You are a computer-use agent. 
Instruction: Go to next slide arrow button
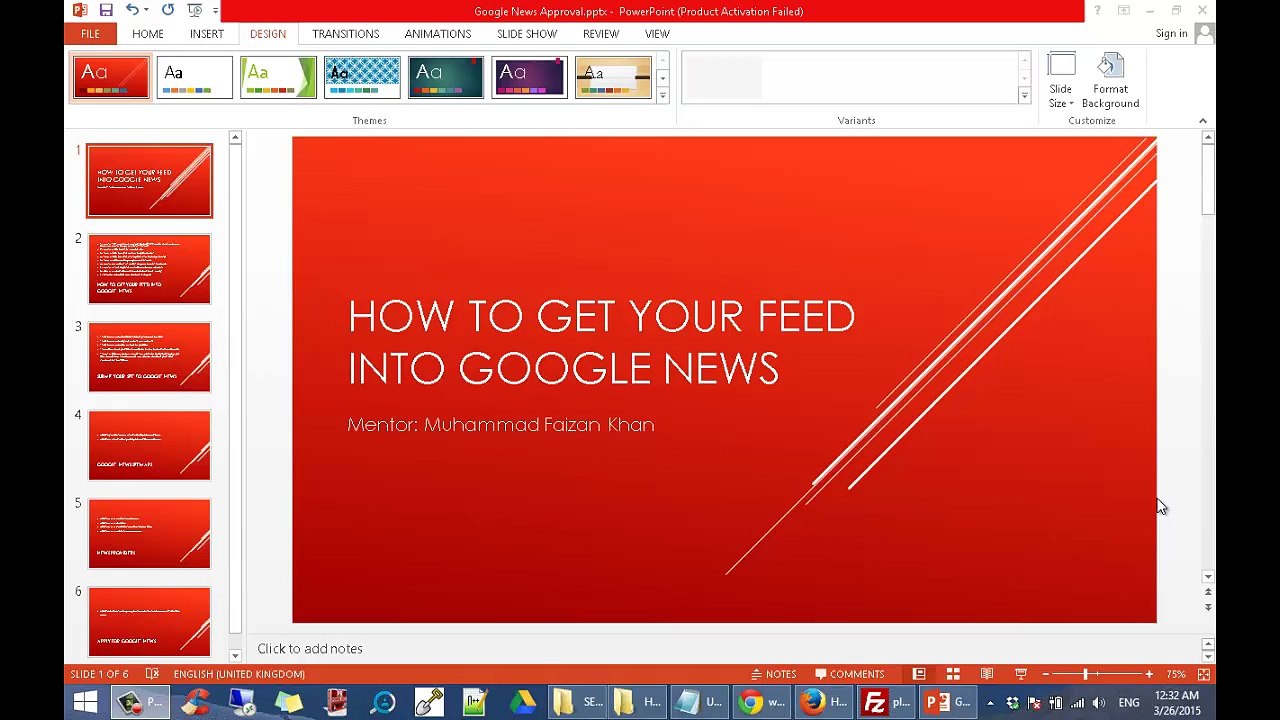point(1208,606)
